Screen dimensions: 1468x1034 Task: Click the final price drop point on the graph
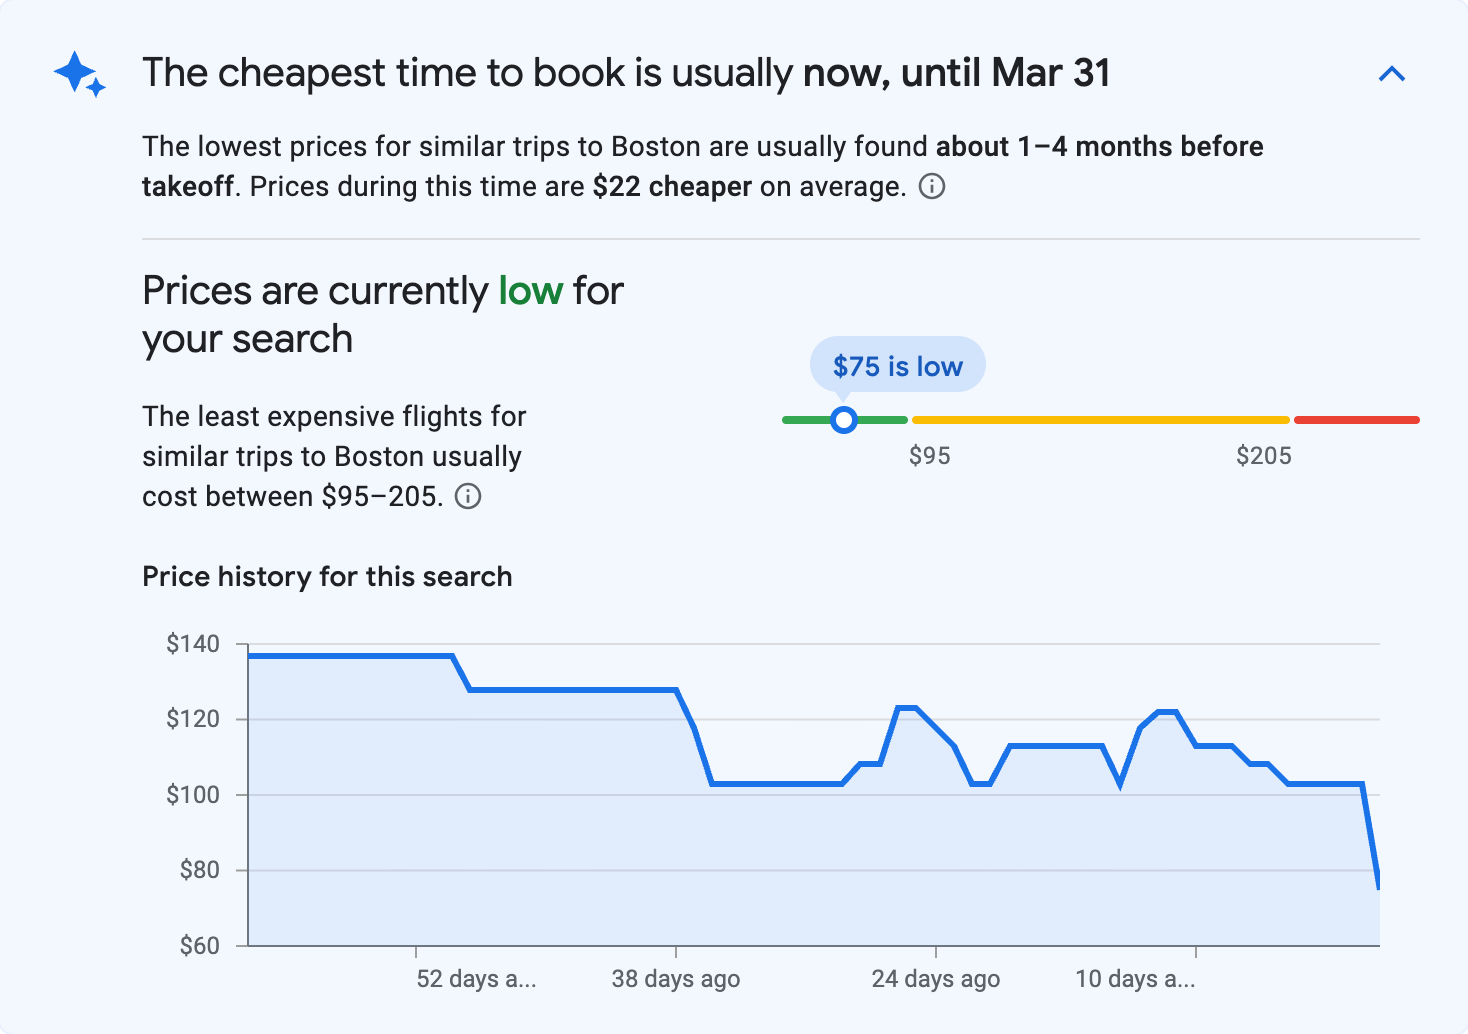(1378, 886)
